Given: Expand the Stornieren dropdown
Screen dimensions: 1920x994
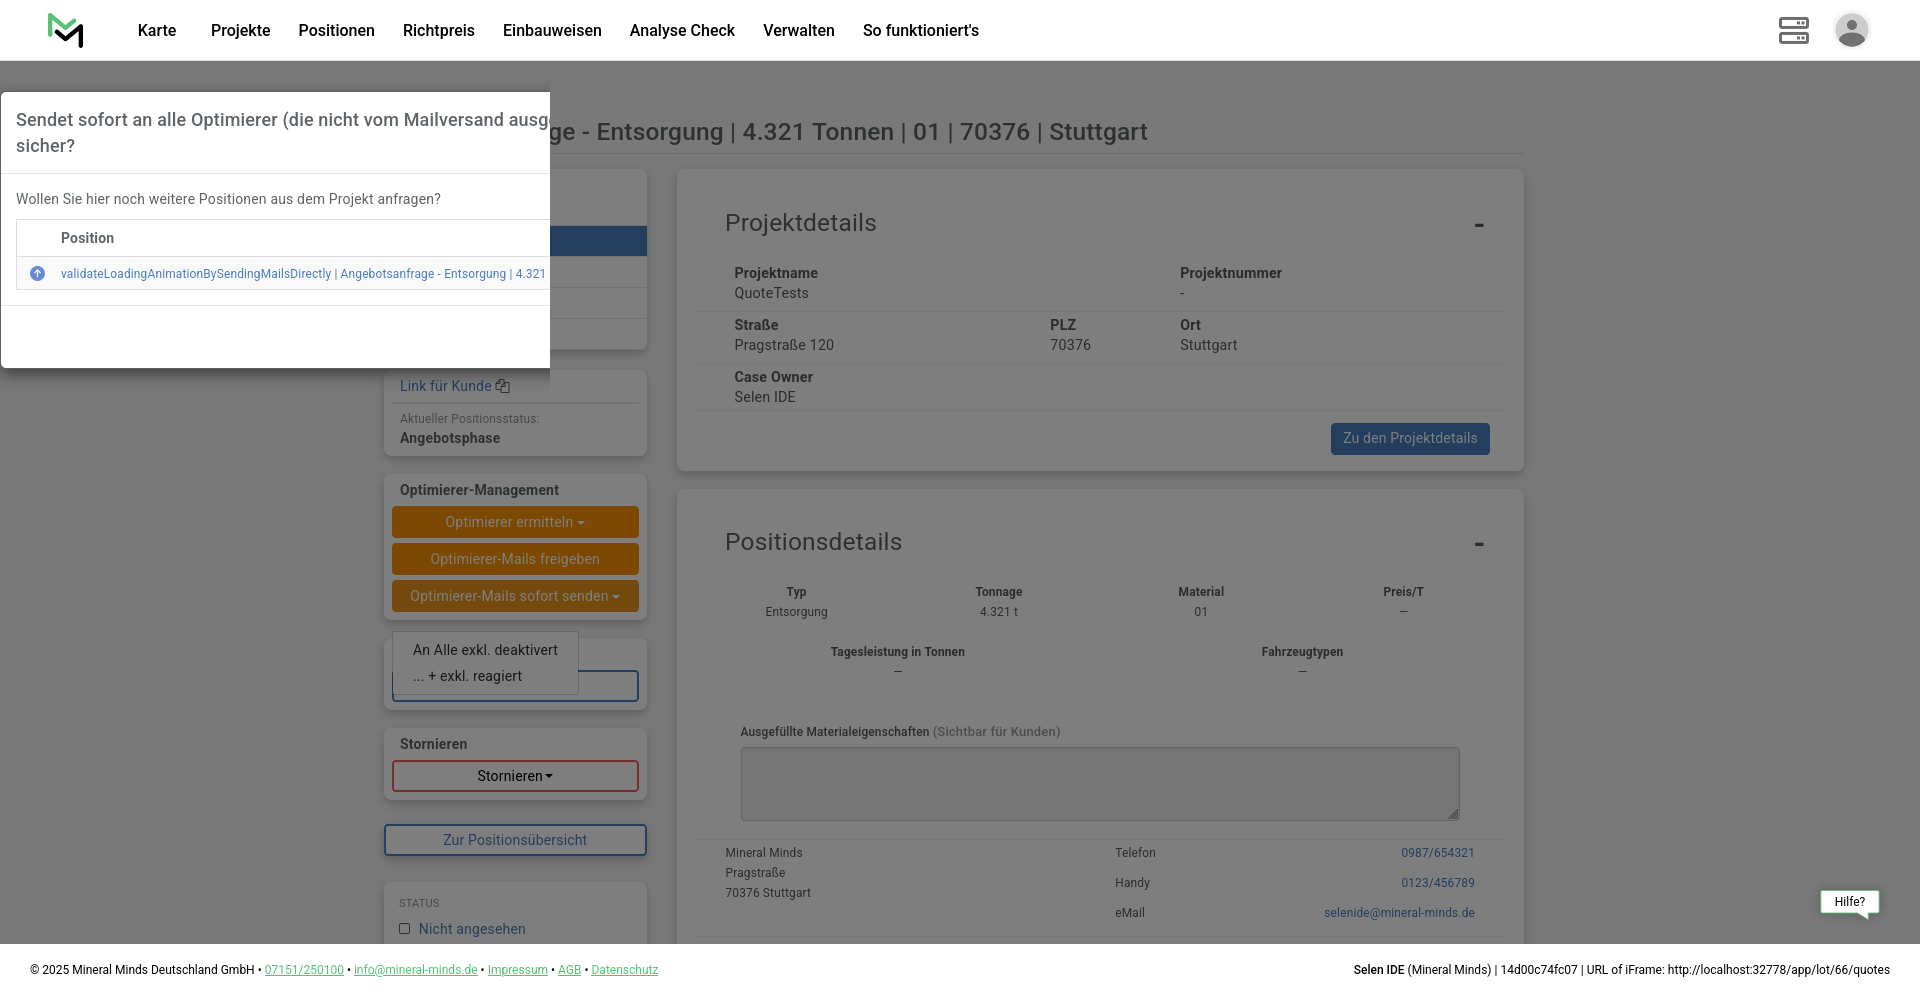Looking at the screenshot, I should (515, 776).
